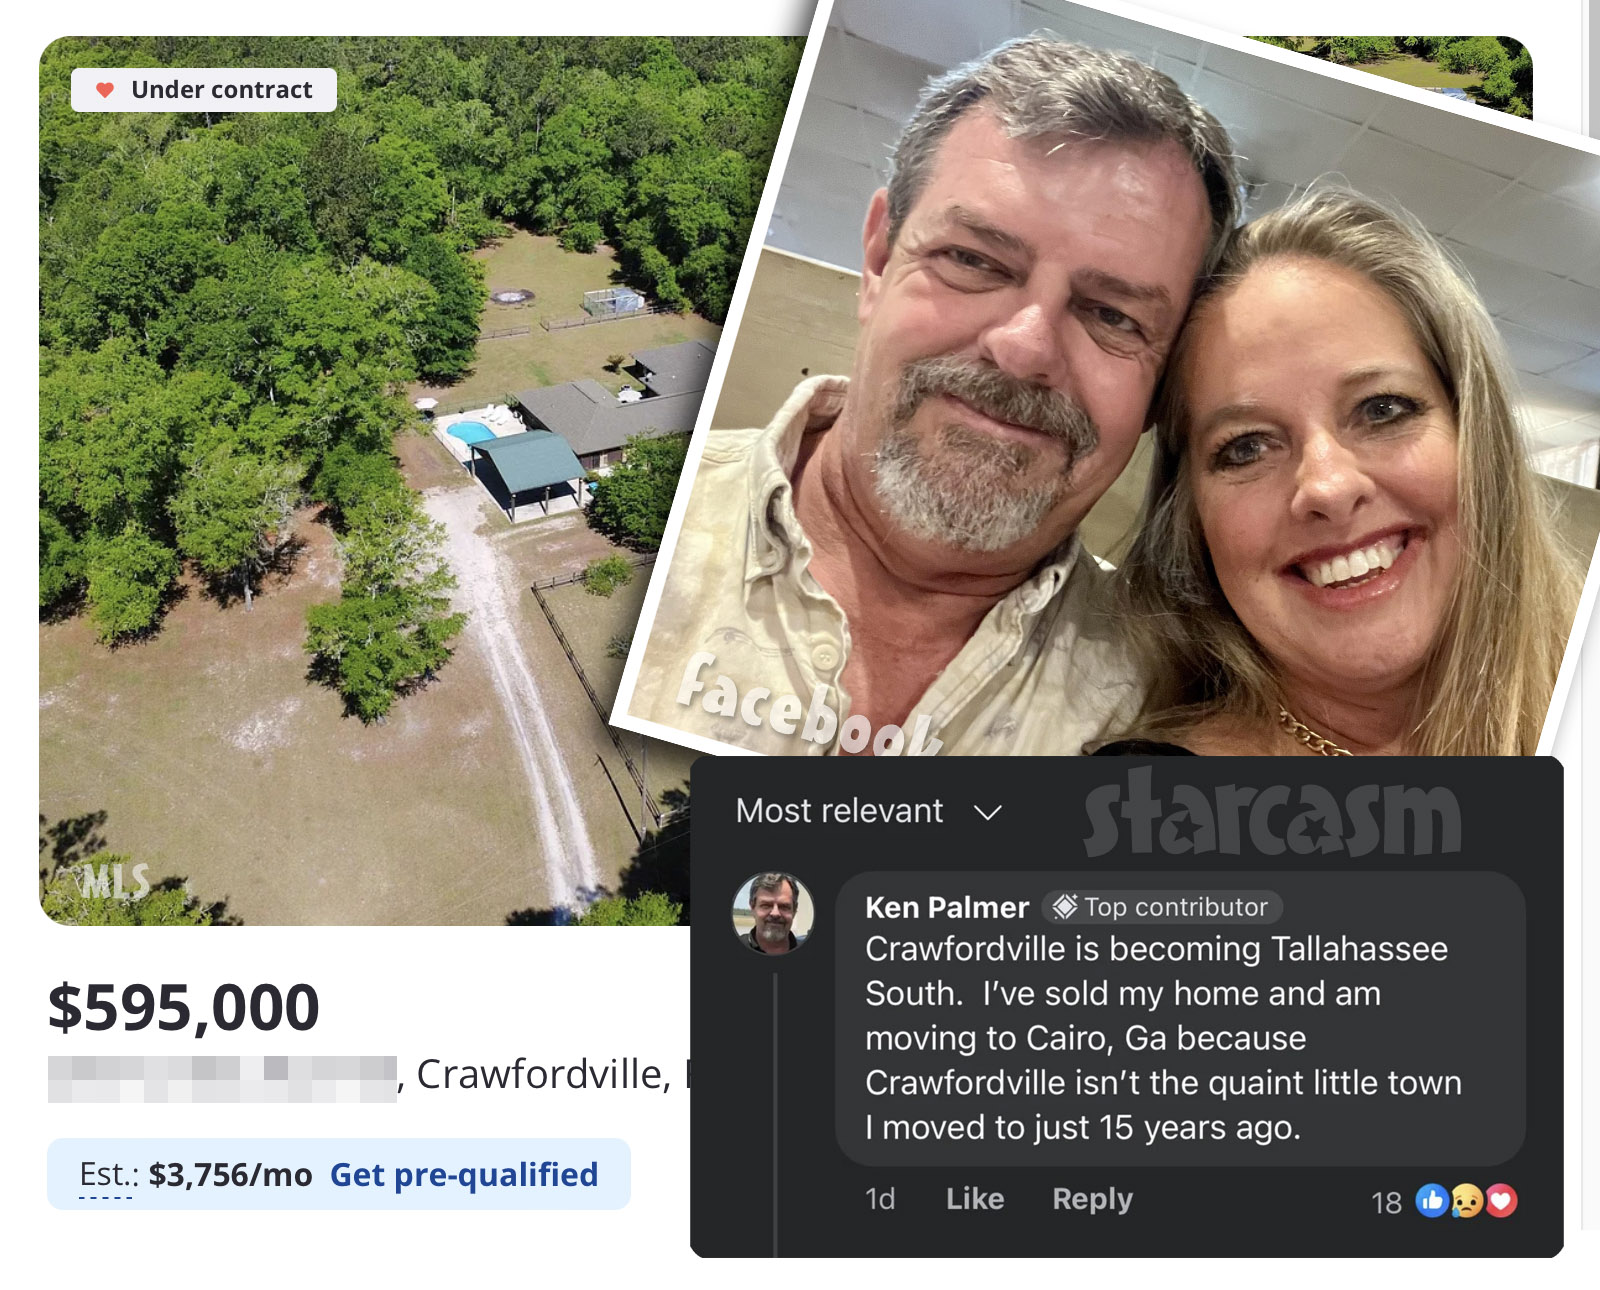The width and height of the screenshot is (1600, 1290).
Task: Click the 18 reactions count
Action: [1386, 1202]
